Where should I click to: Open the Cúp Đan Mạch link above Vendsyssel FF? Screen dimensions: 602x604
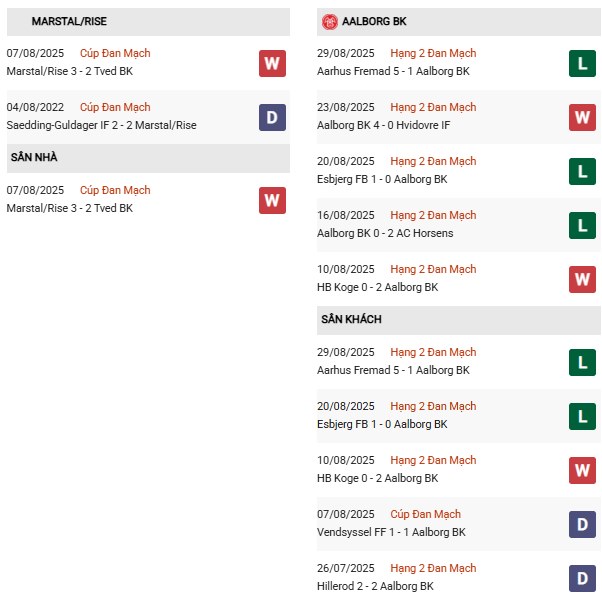425,514
